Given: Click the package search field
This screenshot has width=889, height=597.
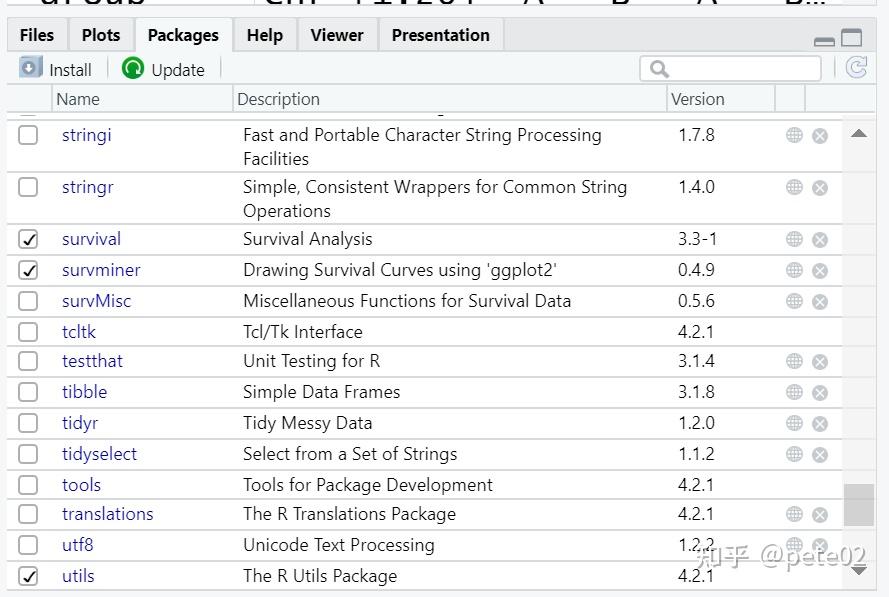Looking at the screenshot, I should click(x=740, y=68).
